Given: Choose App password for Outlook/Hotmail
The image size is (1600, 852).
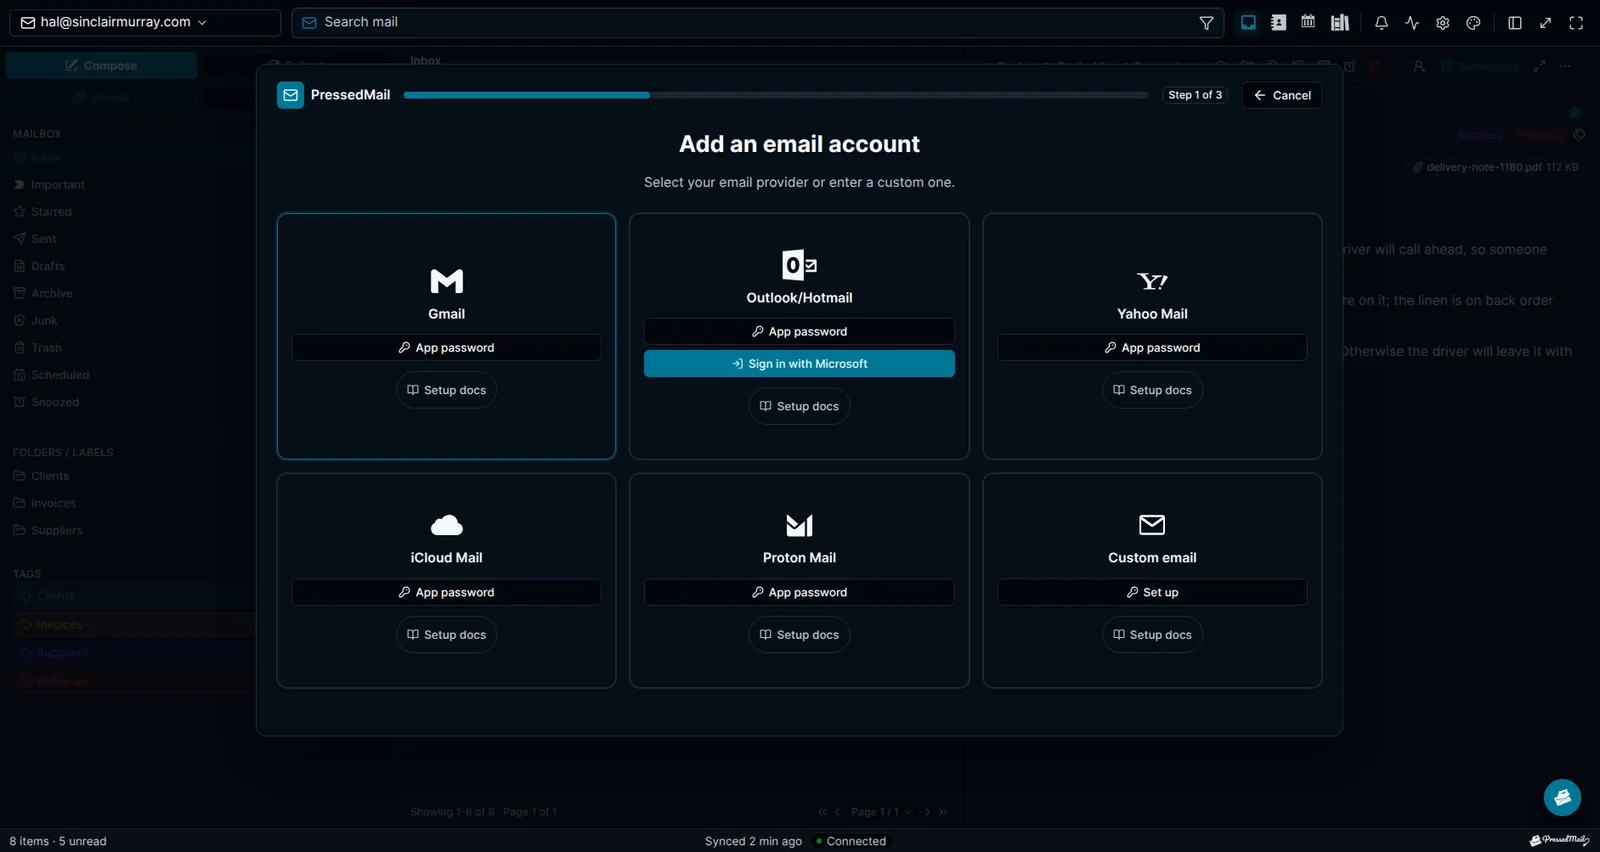Looking at the screenshot, I should pyautogui.click(x=799, y=332).
